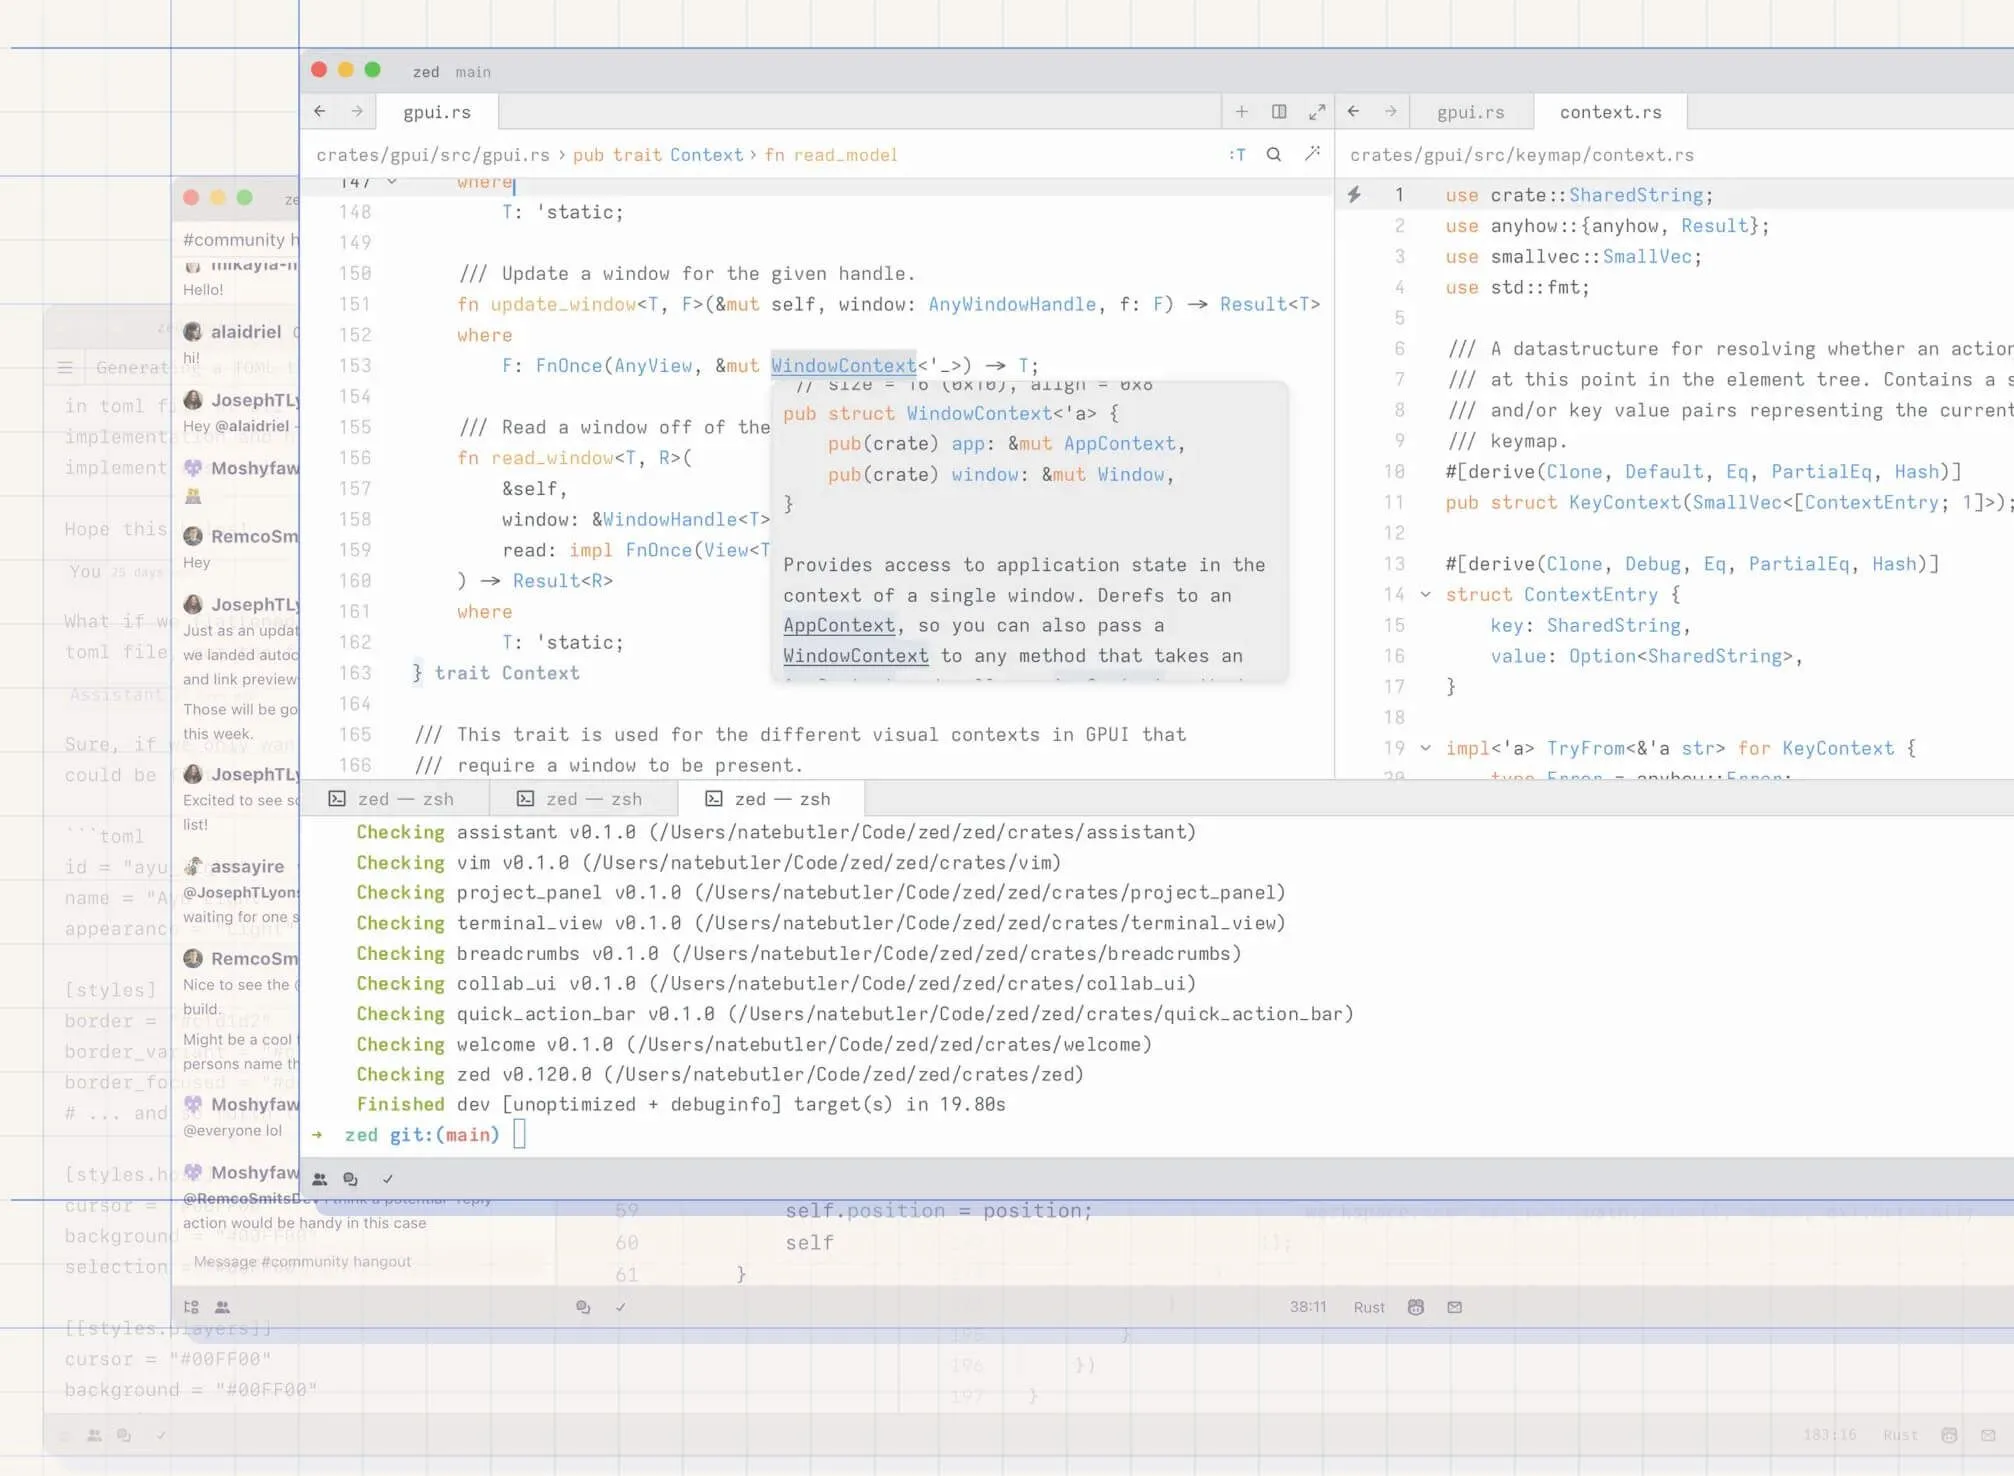
Task: Click crates/gpui/src/keymap/context.rs breadcrumb
Action: 1522,155
